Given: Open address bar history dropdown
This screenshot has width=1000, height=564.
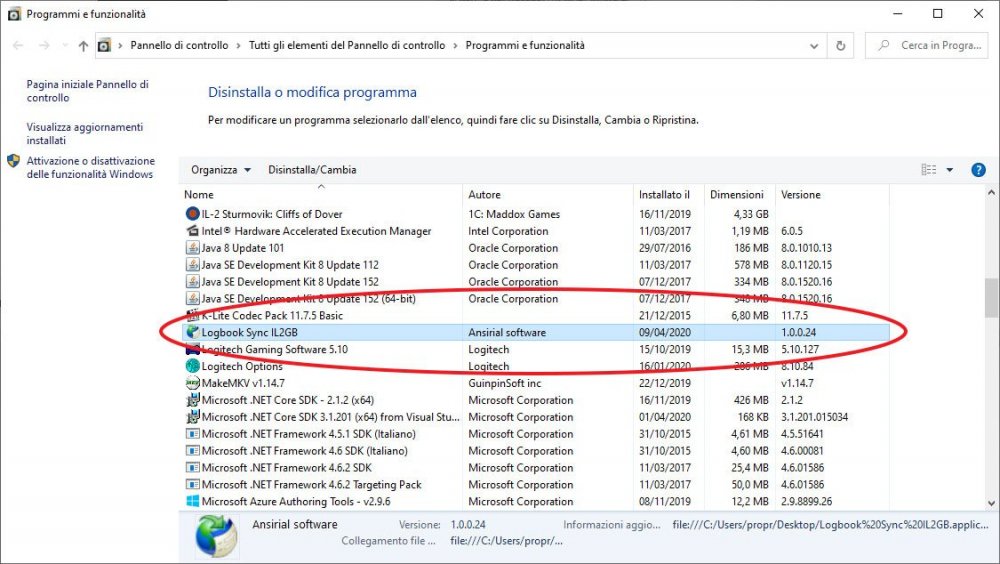Looking at the screenshot, I should point(814,45).
